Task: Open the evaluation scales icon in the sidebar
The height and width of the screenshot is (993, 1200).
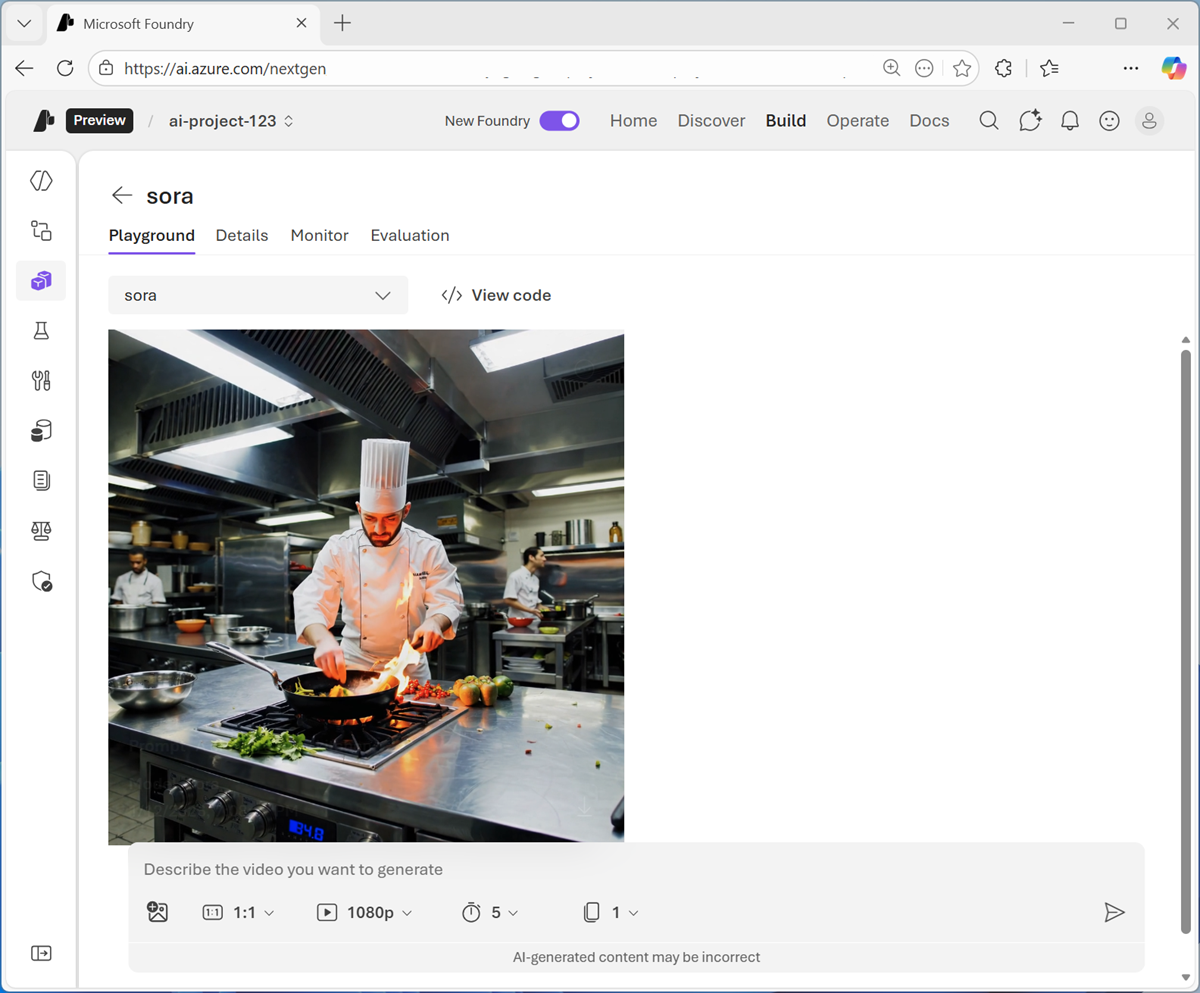Action: (x=41, y=530)
